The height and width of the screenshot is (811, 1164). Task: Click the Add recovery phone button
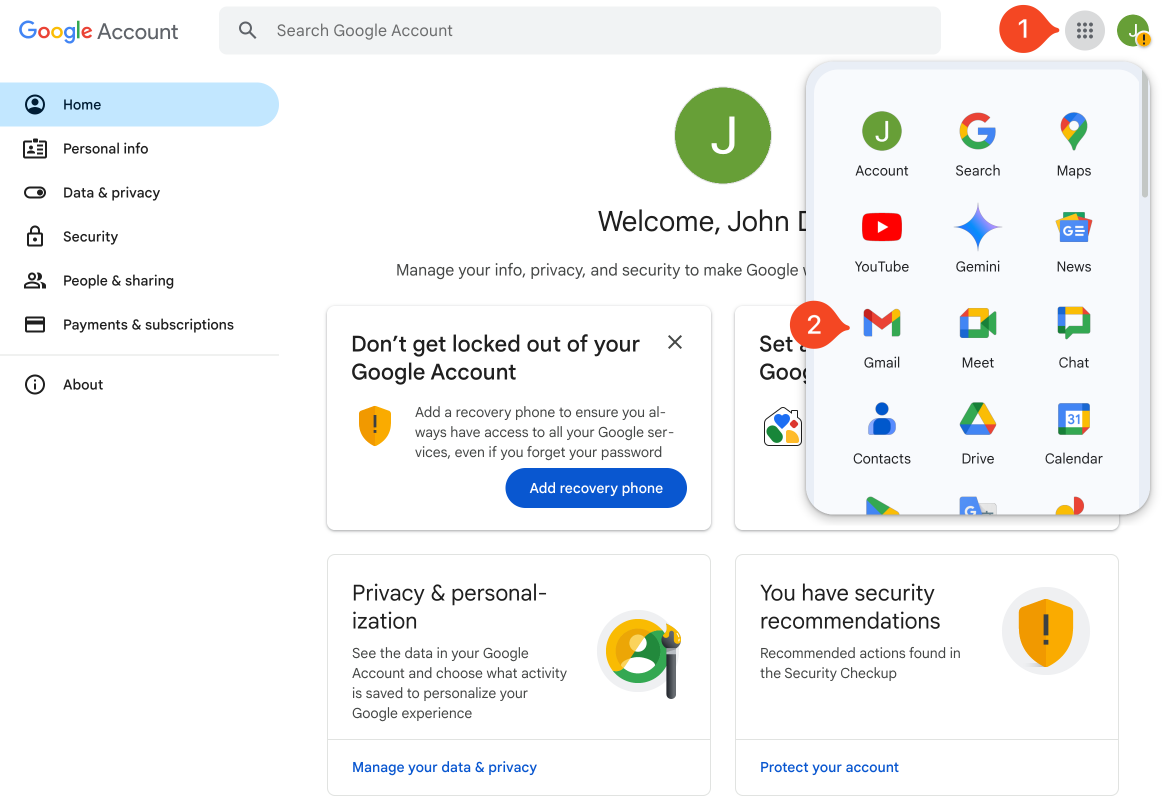pos(596,488)
